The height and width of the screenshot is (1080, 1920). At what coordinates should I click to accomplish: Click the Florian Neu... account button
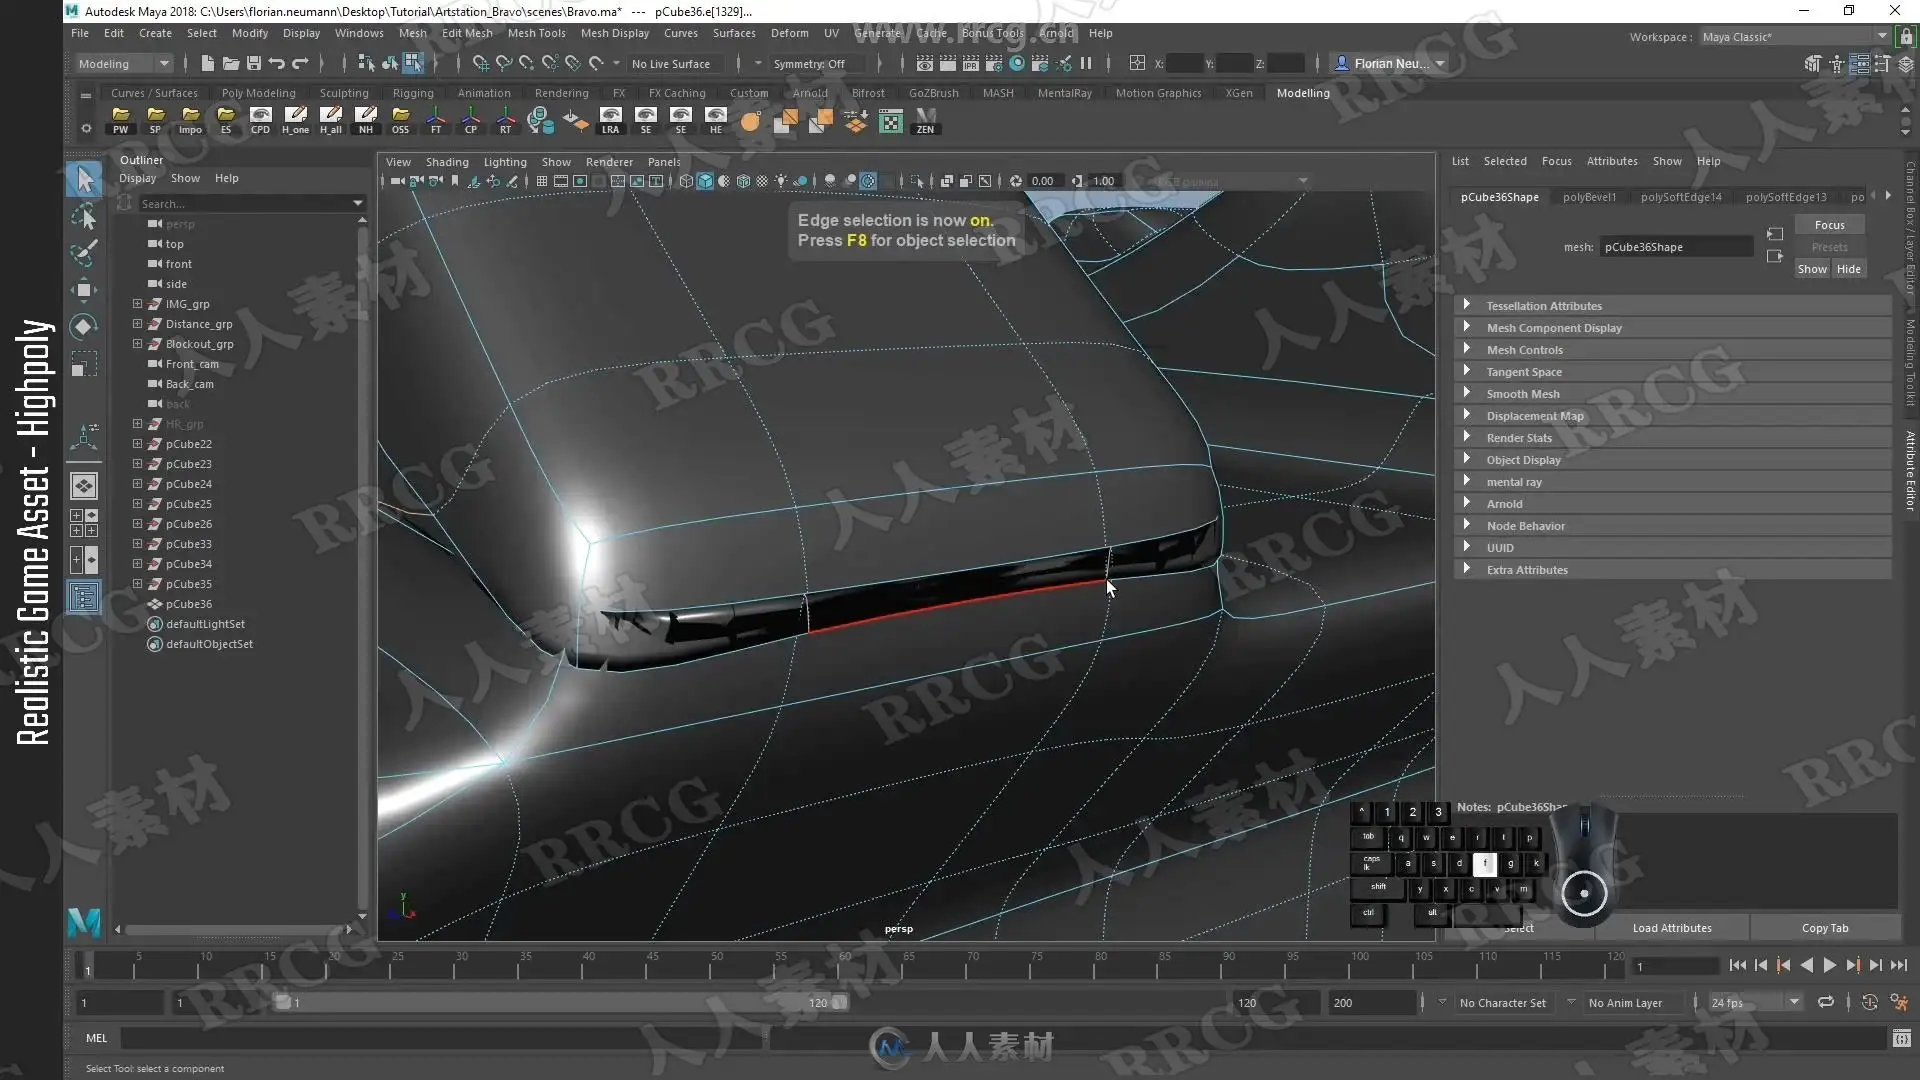1391,63
